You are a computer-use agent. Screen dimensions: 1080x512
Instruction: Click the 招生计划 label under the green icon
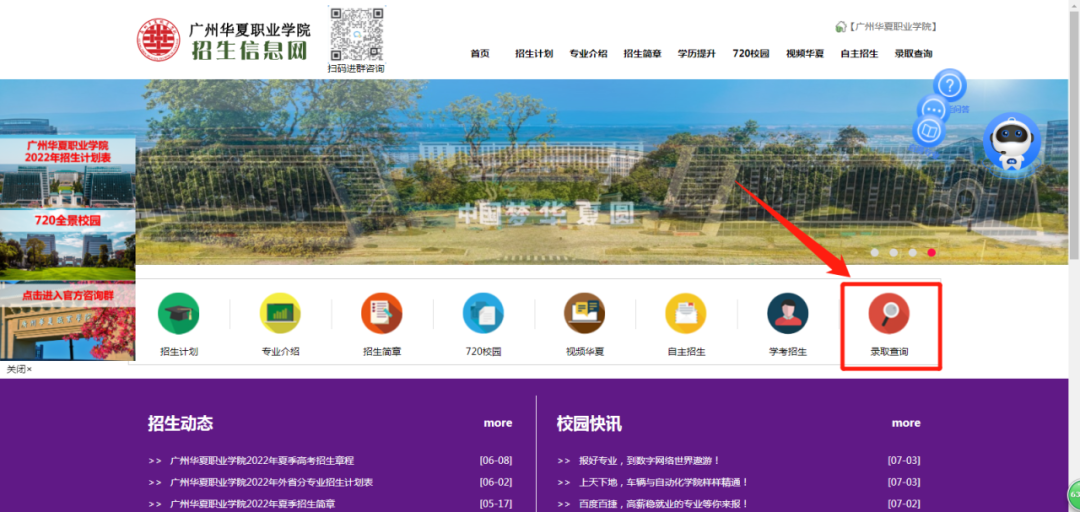[179, 351]
